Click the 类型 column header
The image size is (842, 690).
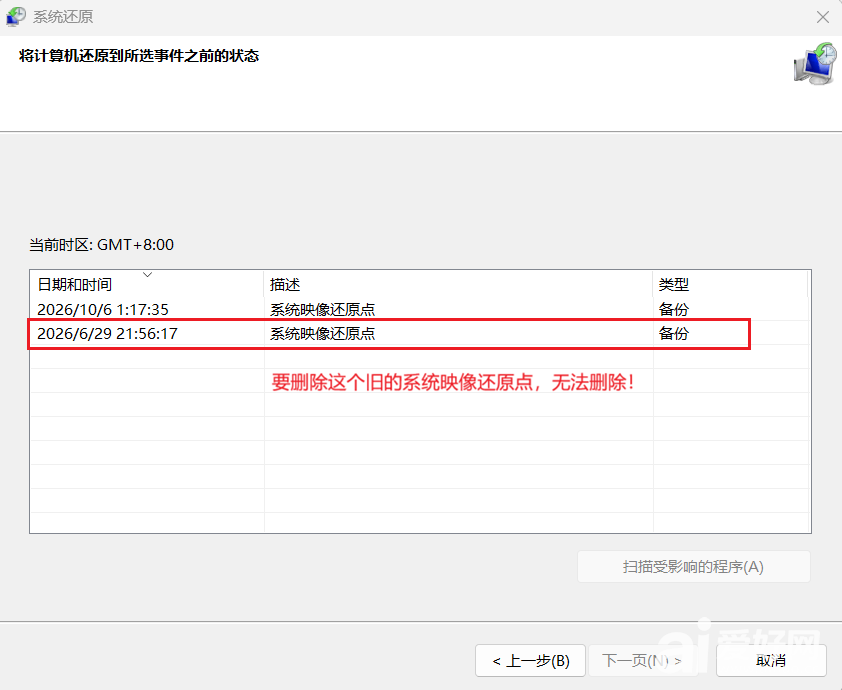(x=730, y=284)
